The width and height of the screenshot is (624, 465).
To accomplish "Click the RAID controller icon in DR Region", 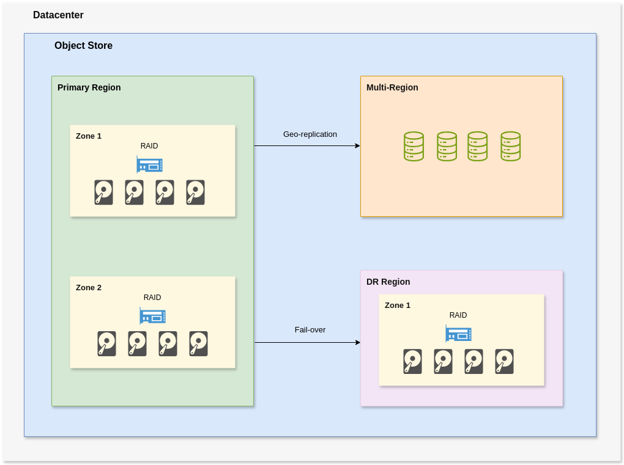I will pyautogui.click(x=458, y=333).
